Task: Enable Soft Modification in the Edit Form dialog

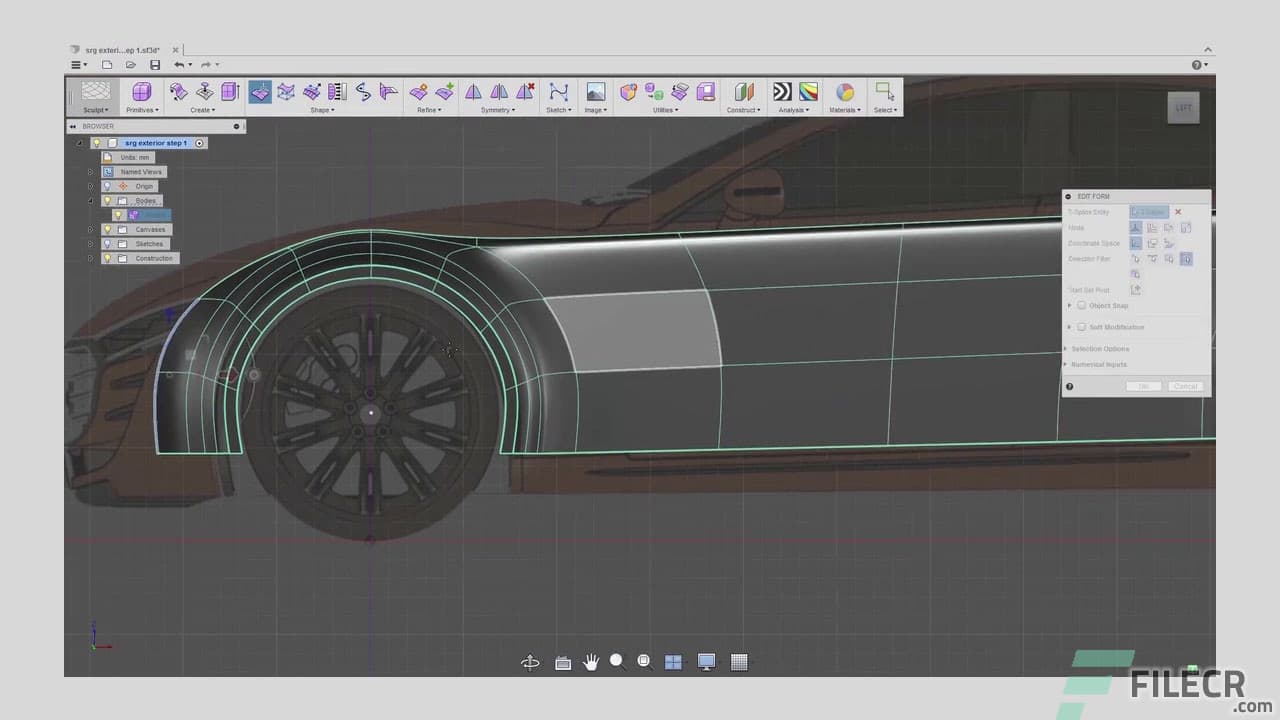Action: click(1083, 327)
